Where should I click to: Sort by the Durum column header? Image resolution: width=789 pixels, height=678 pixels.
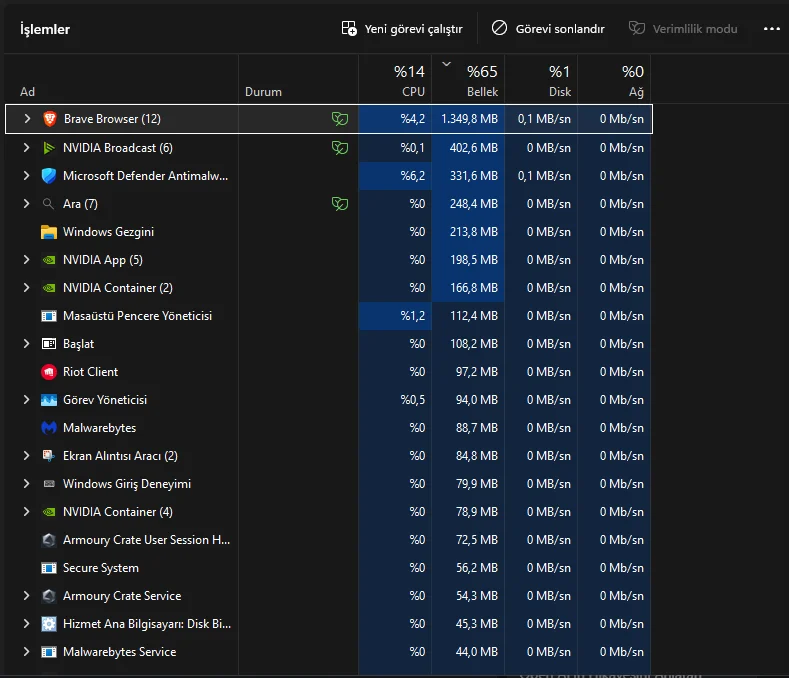click(x=298, y=79)
